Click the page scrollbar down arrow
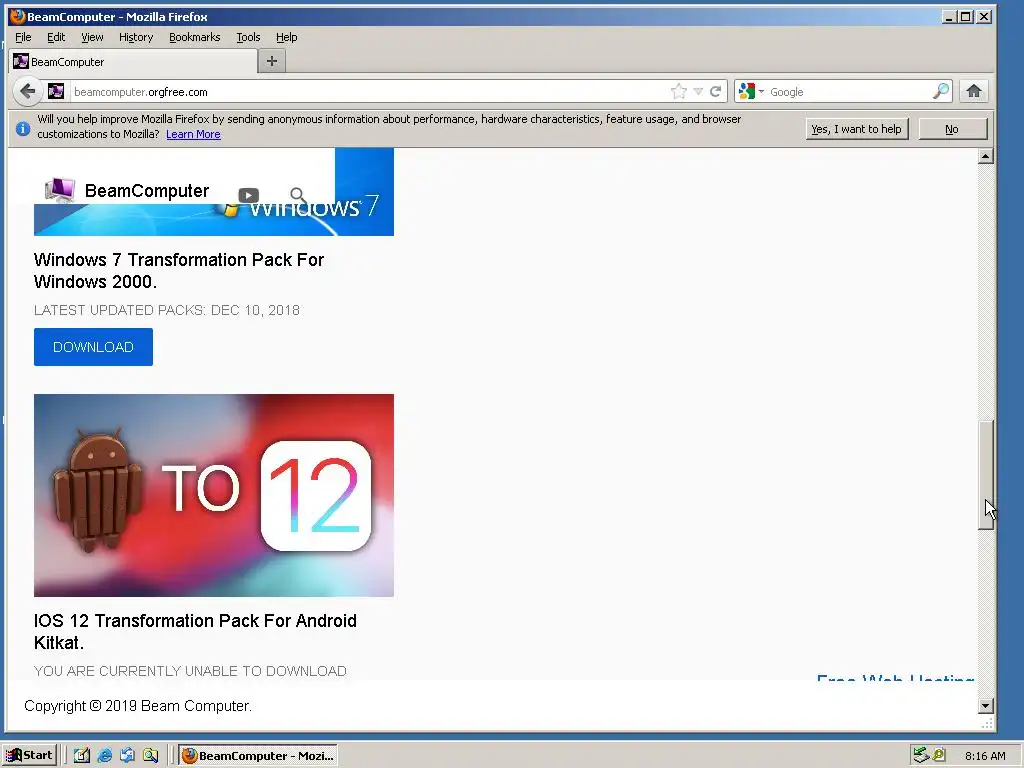 tap(985, 705)
